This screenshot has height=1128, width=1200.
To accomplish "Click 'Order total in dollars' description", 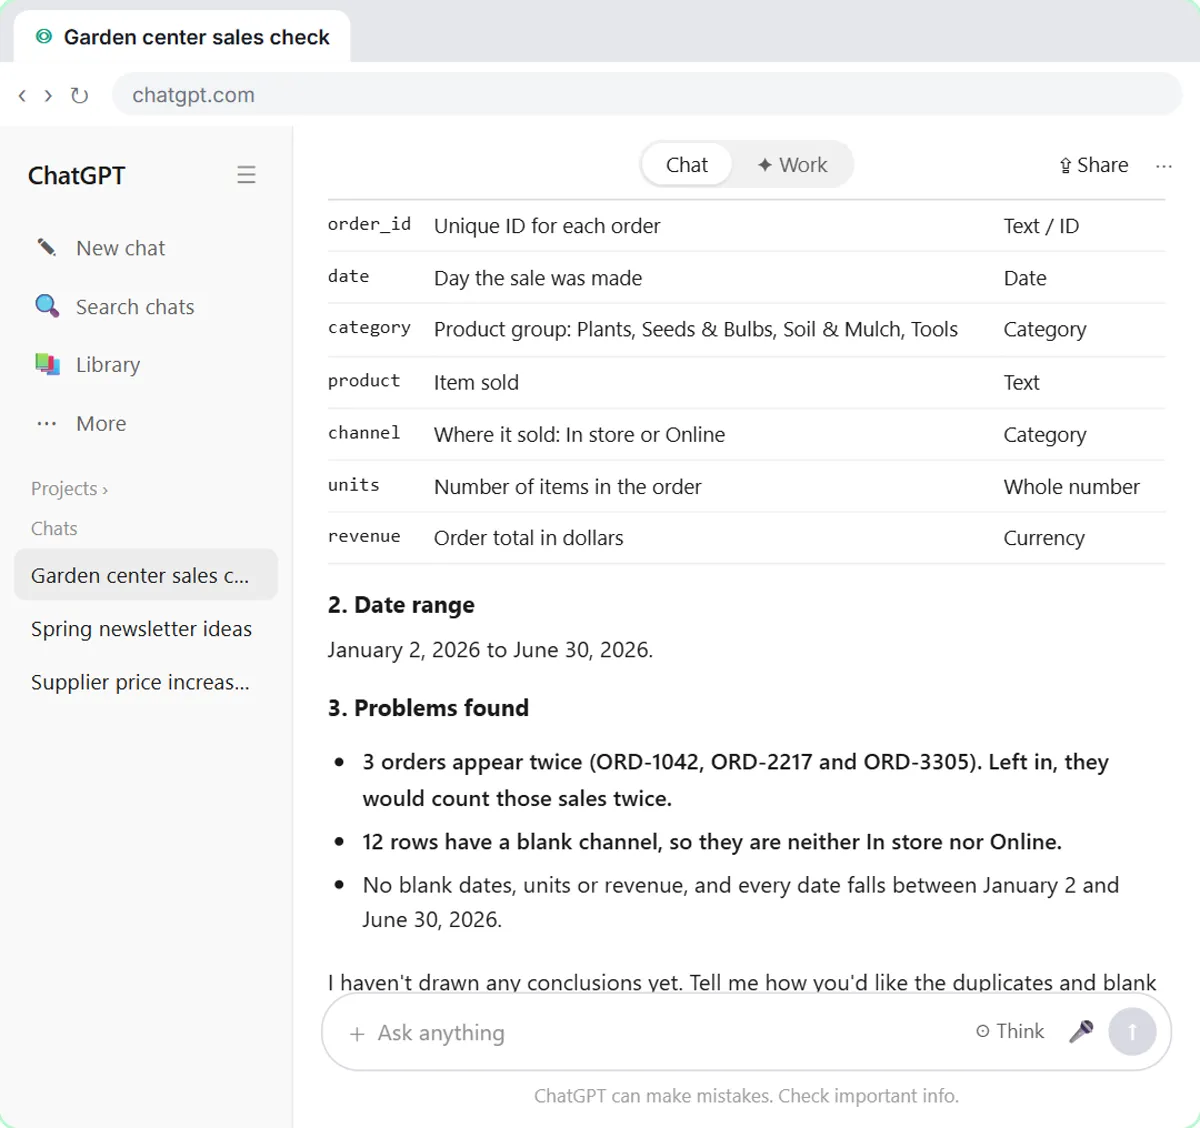I will click(529, 538).
